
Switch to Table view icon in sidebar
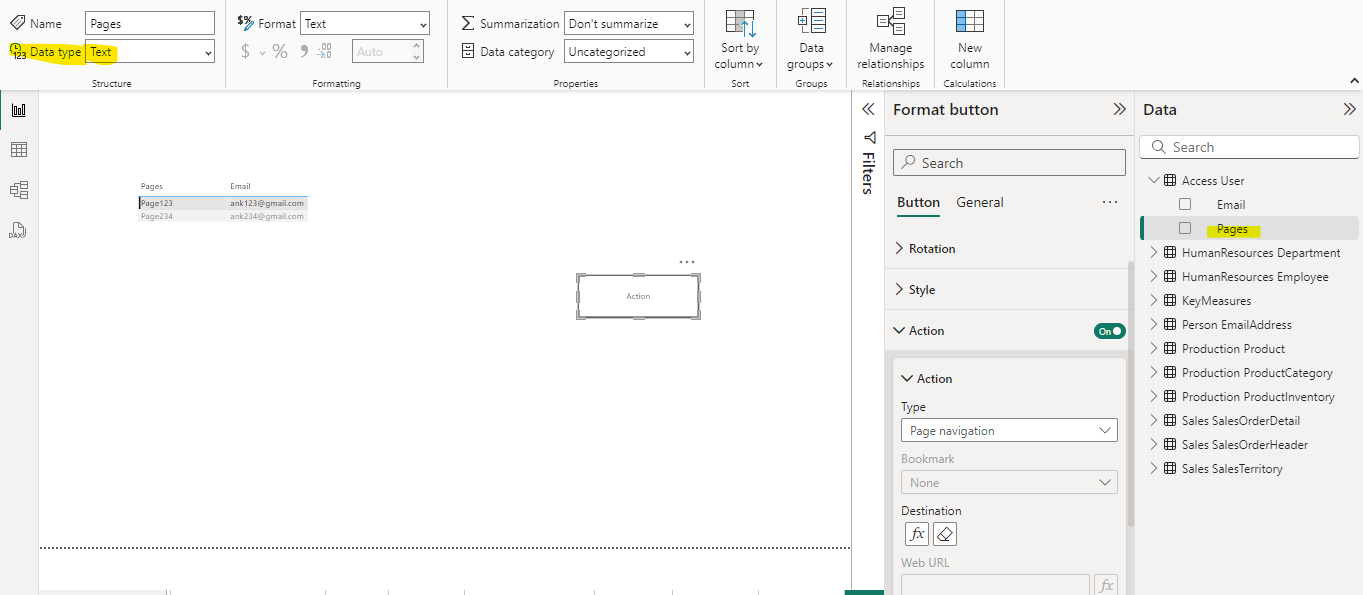pos(18,150)
